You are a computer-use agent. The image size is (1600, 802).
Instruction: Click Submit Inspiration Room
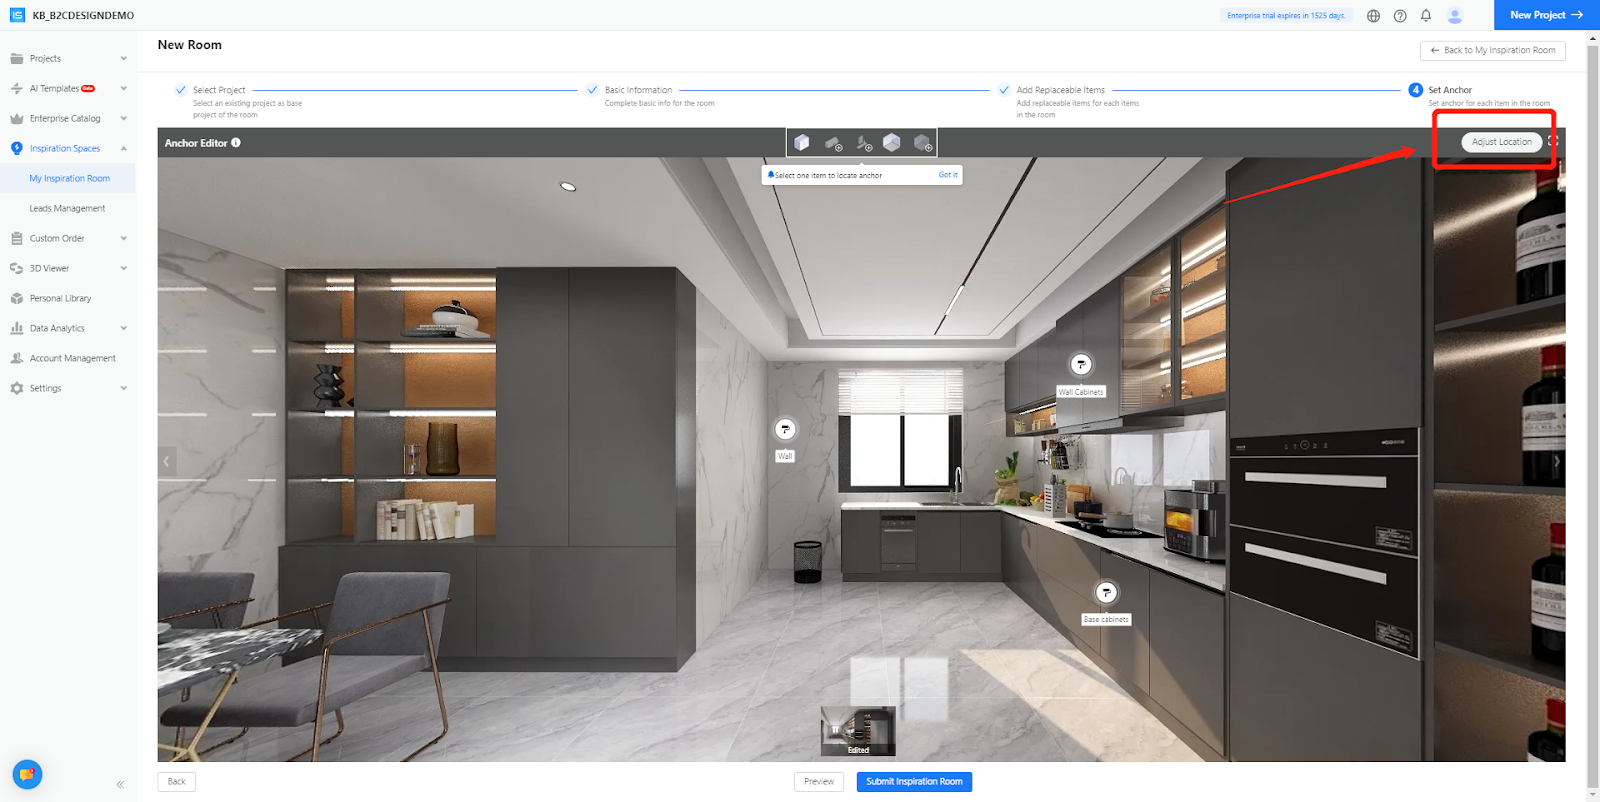click(914, 782)
